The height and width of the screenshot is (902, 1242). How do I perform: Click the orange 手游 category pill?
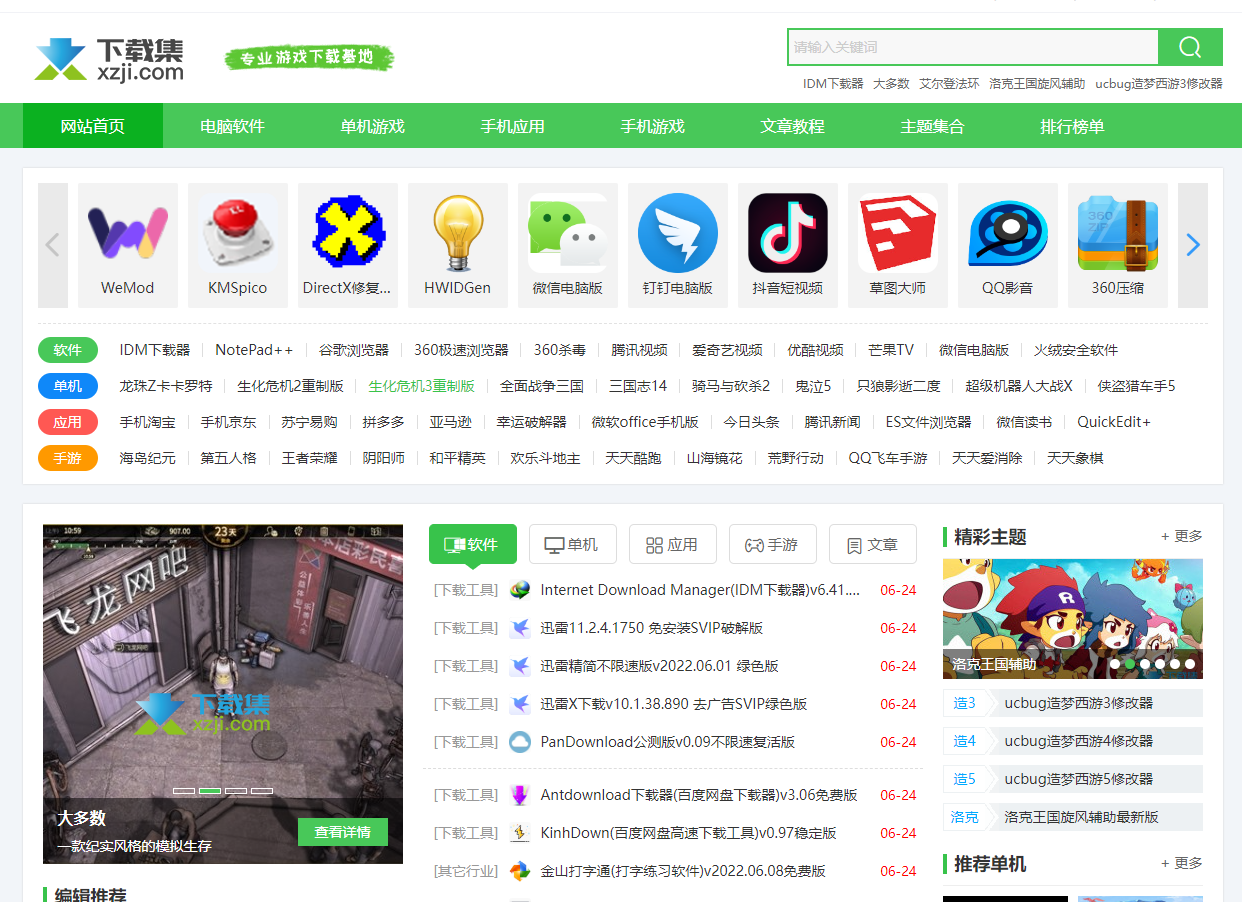pos(68,458)
